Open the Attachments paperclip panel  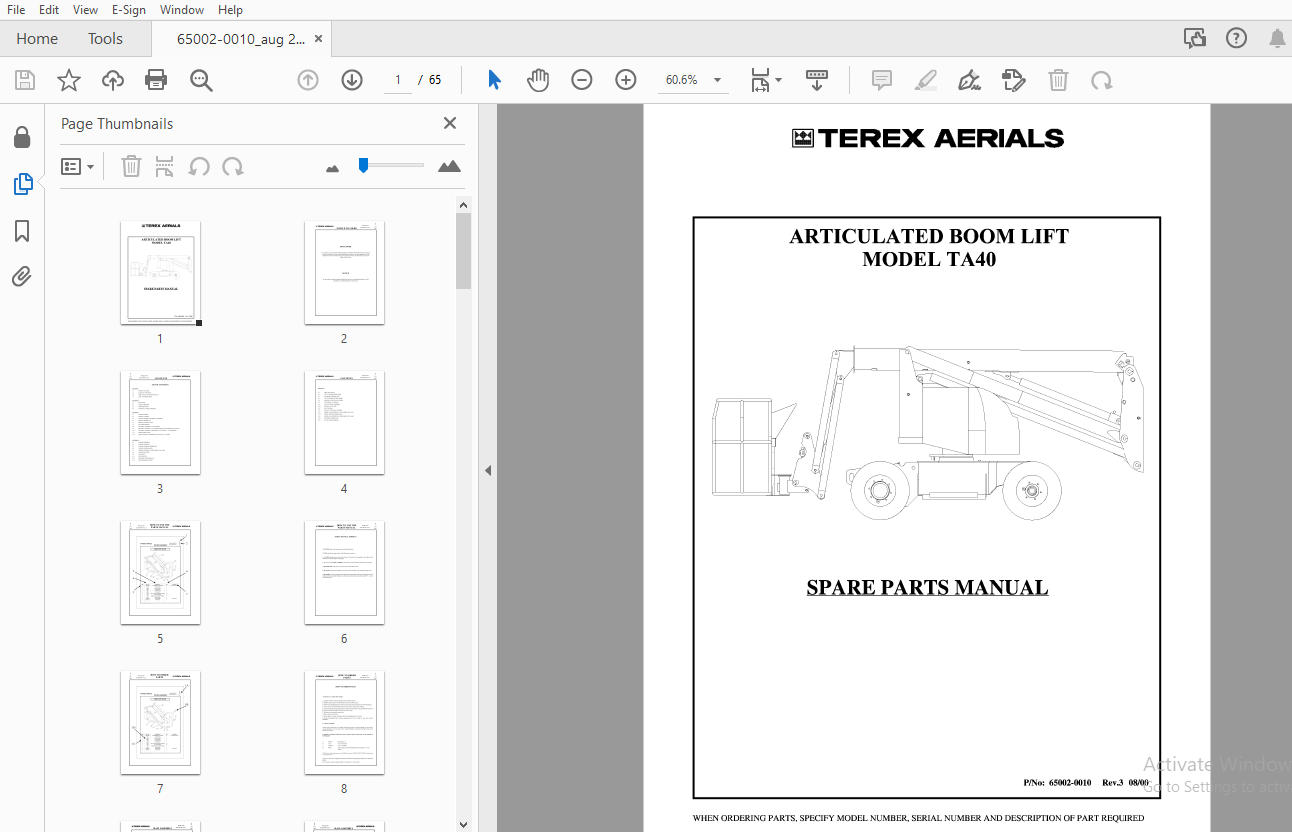tap(22, 277)
